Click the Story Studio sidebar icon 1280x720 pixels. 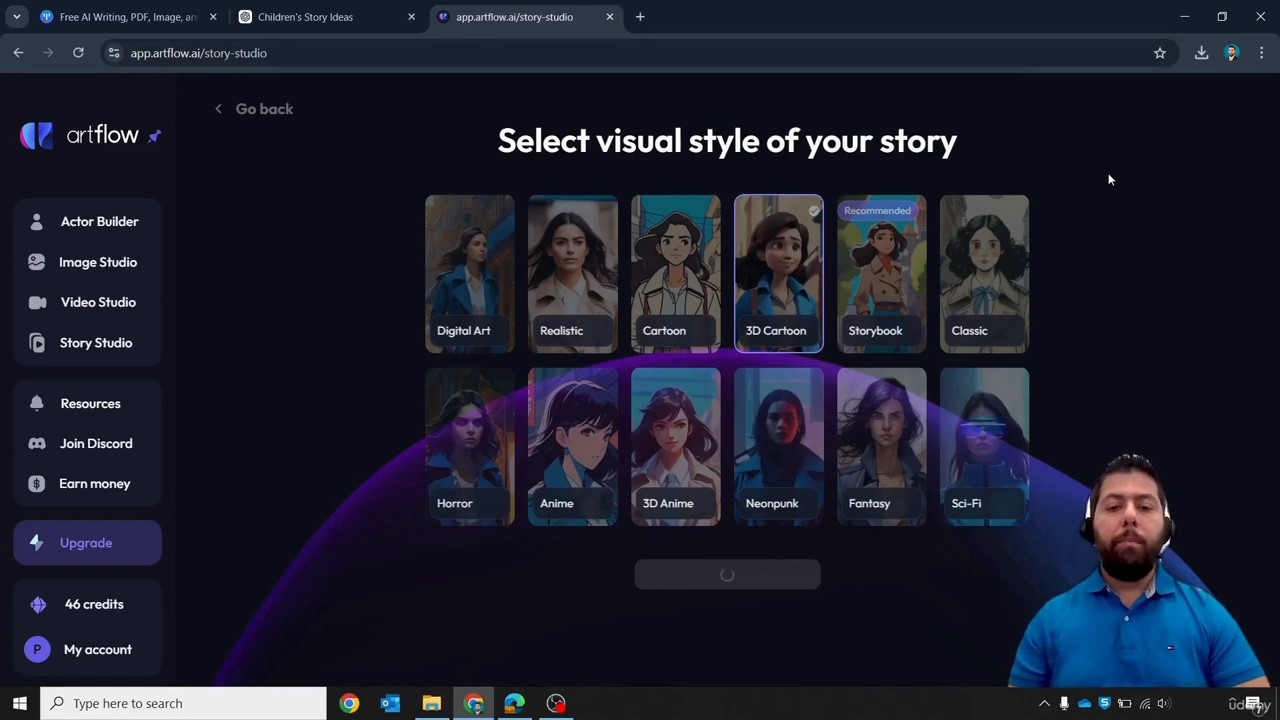tap(37, 343)
